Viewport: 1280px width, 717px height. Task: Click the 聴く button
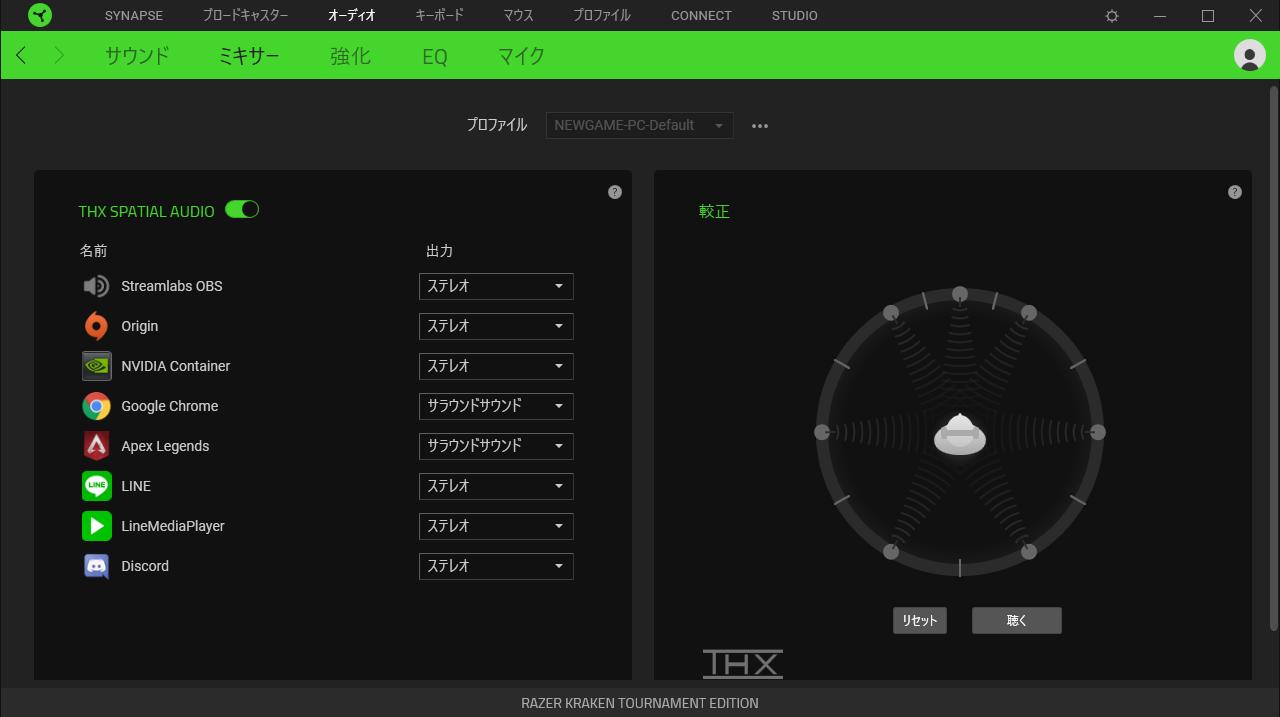[x=1017, y=620]
